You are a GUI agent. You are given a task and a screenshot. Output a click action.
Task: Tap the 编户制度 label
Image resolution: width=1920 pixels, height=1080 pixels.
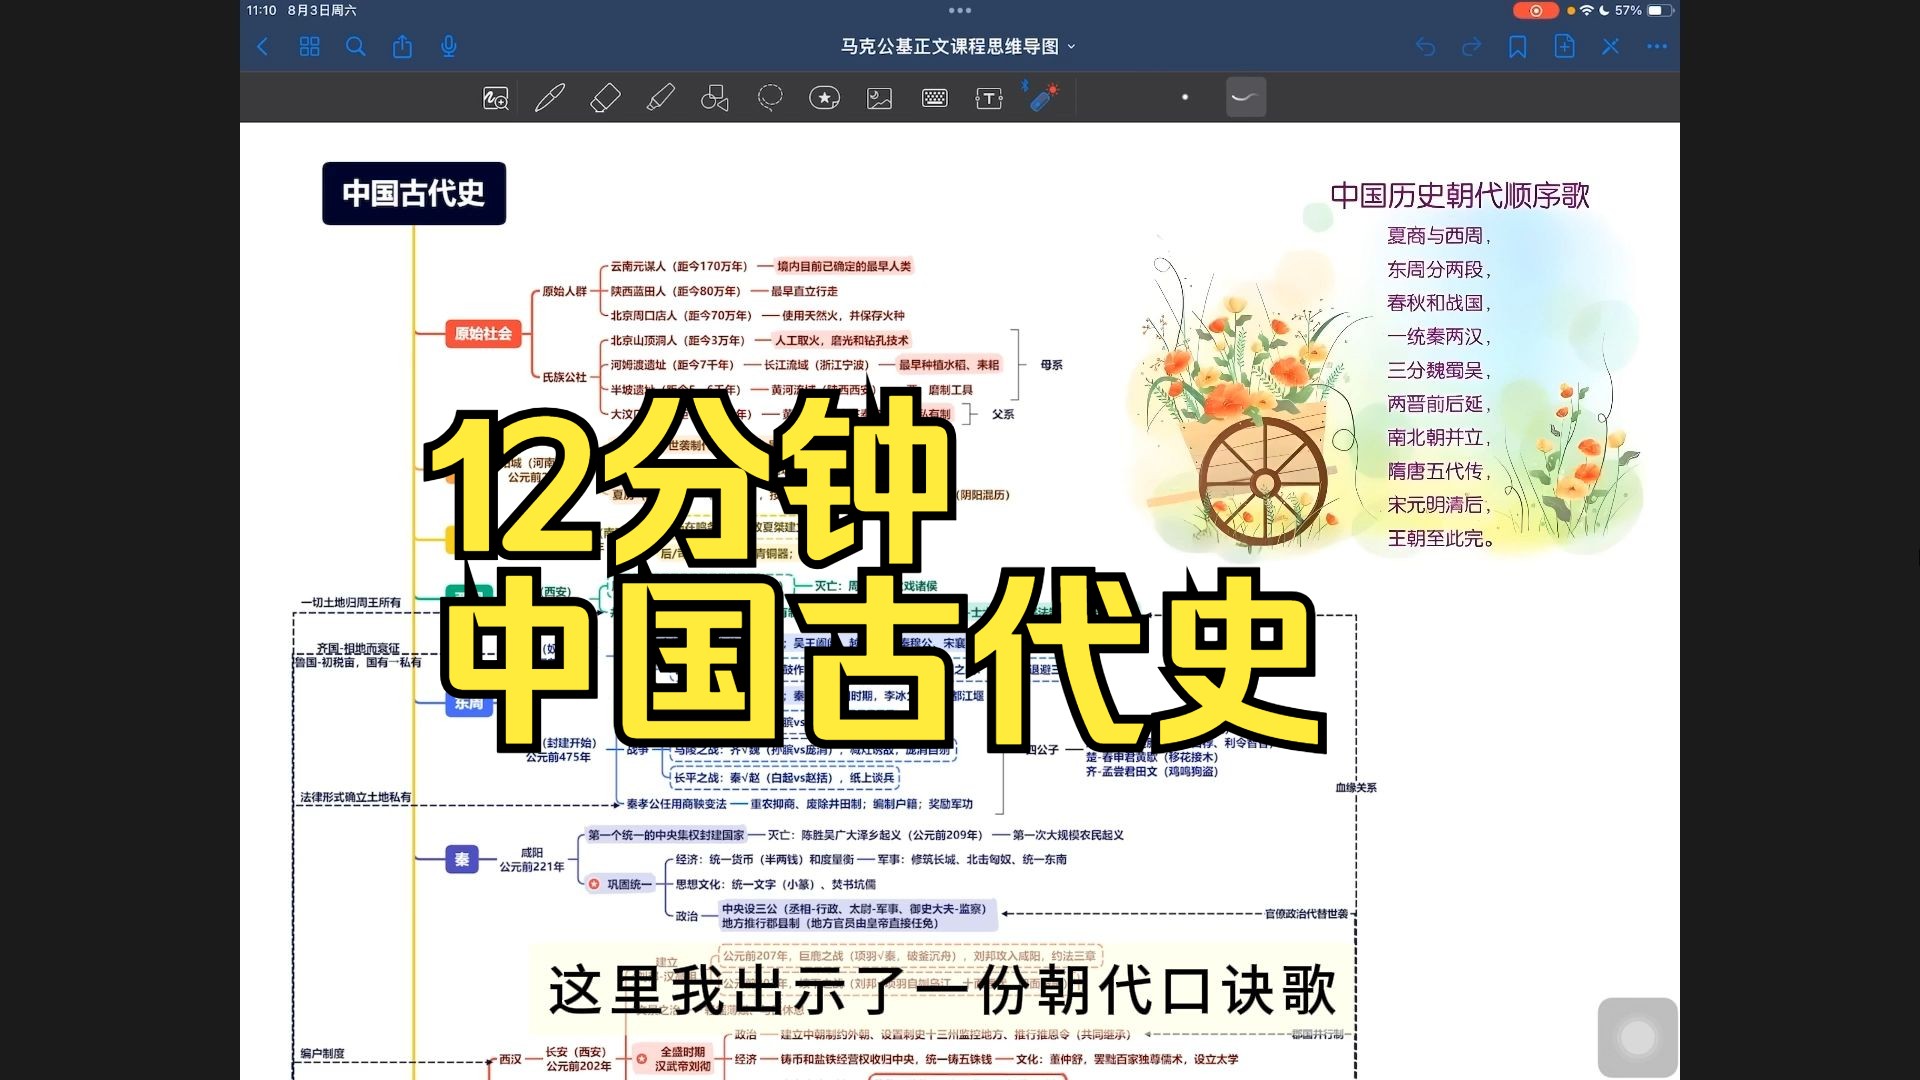tap(322, 1053)
